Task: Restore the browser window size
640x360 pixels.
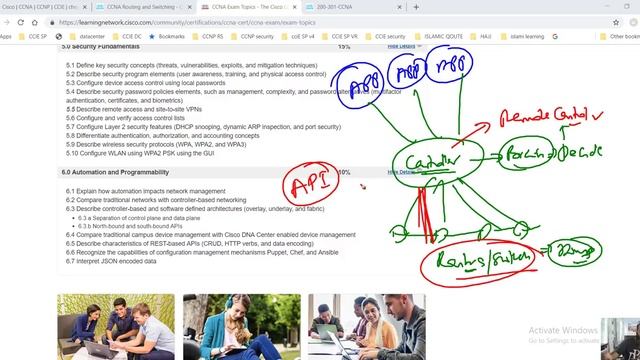Action: (x=627, y=7)
